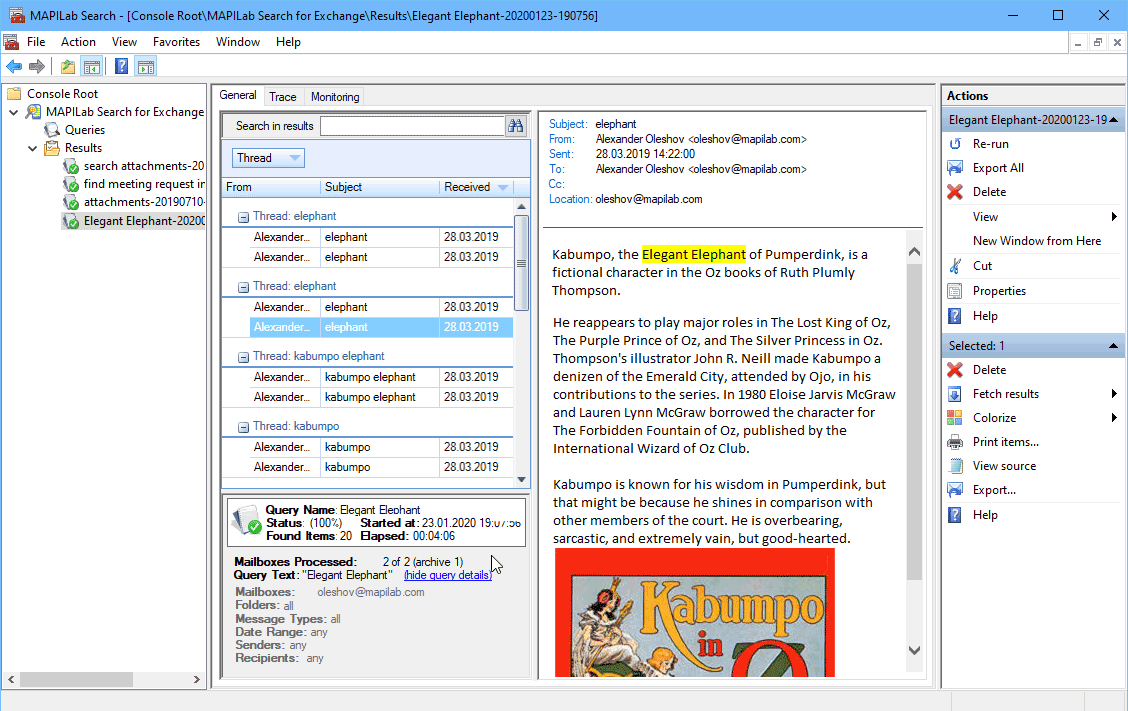1128x711 pixels.
Task: Click New Window from Here
Action: click(1037, 241)
